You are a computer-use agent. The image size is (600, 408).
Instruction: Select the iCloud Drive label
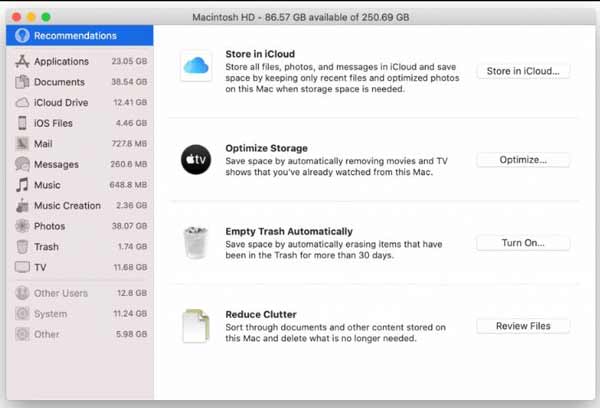click(x=61, y=103)
